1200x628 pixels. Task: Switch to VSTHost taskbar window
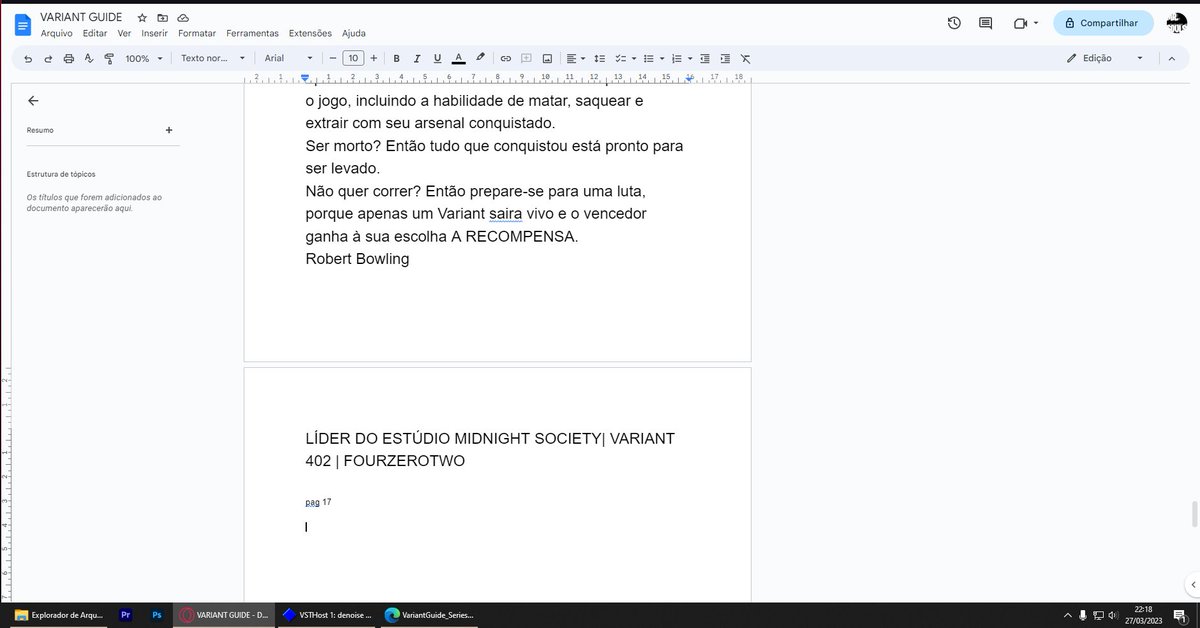[x=327, y=615]
